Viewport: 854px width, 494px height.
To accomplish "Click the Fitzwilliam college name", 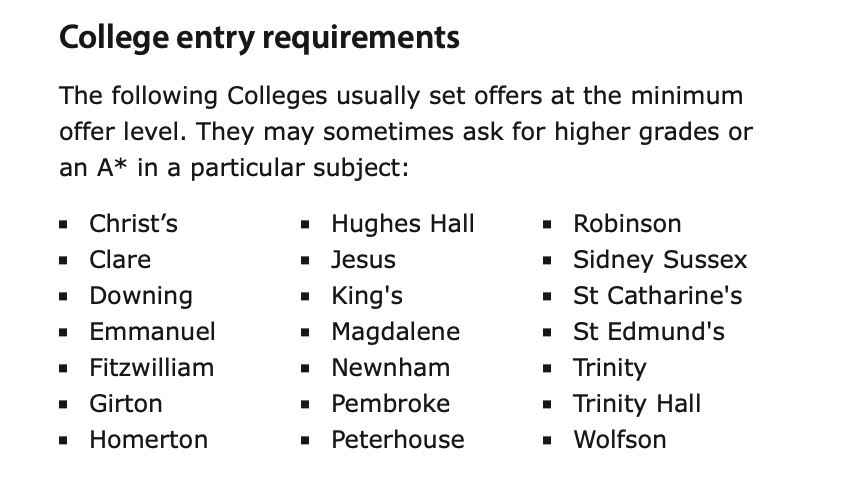I will click(x=151, y=368).
